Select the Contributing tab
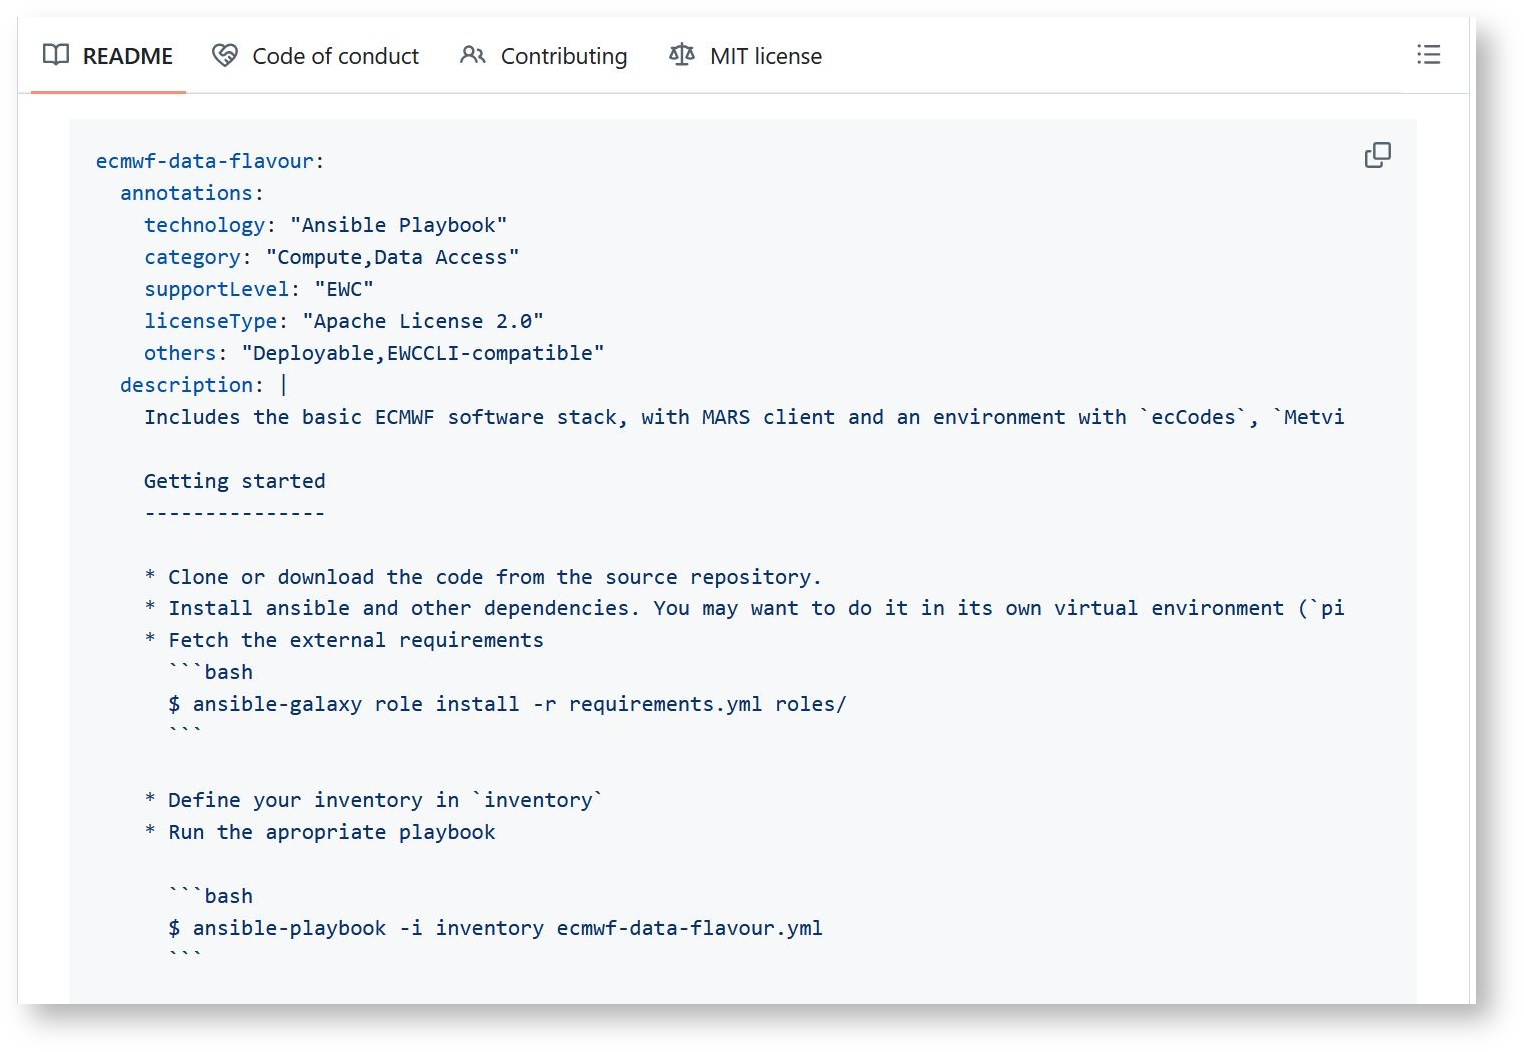This screenshot has height=1052, width=1524. (563, 56)
